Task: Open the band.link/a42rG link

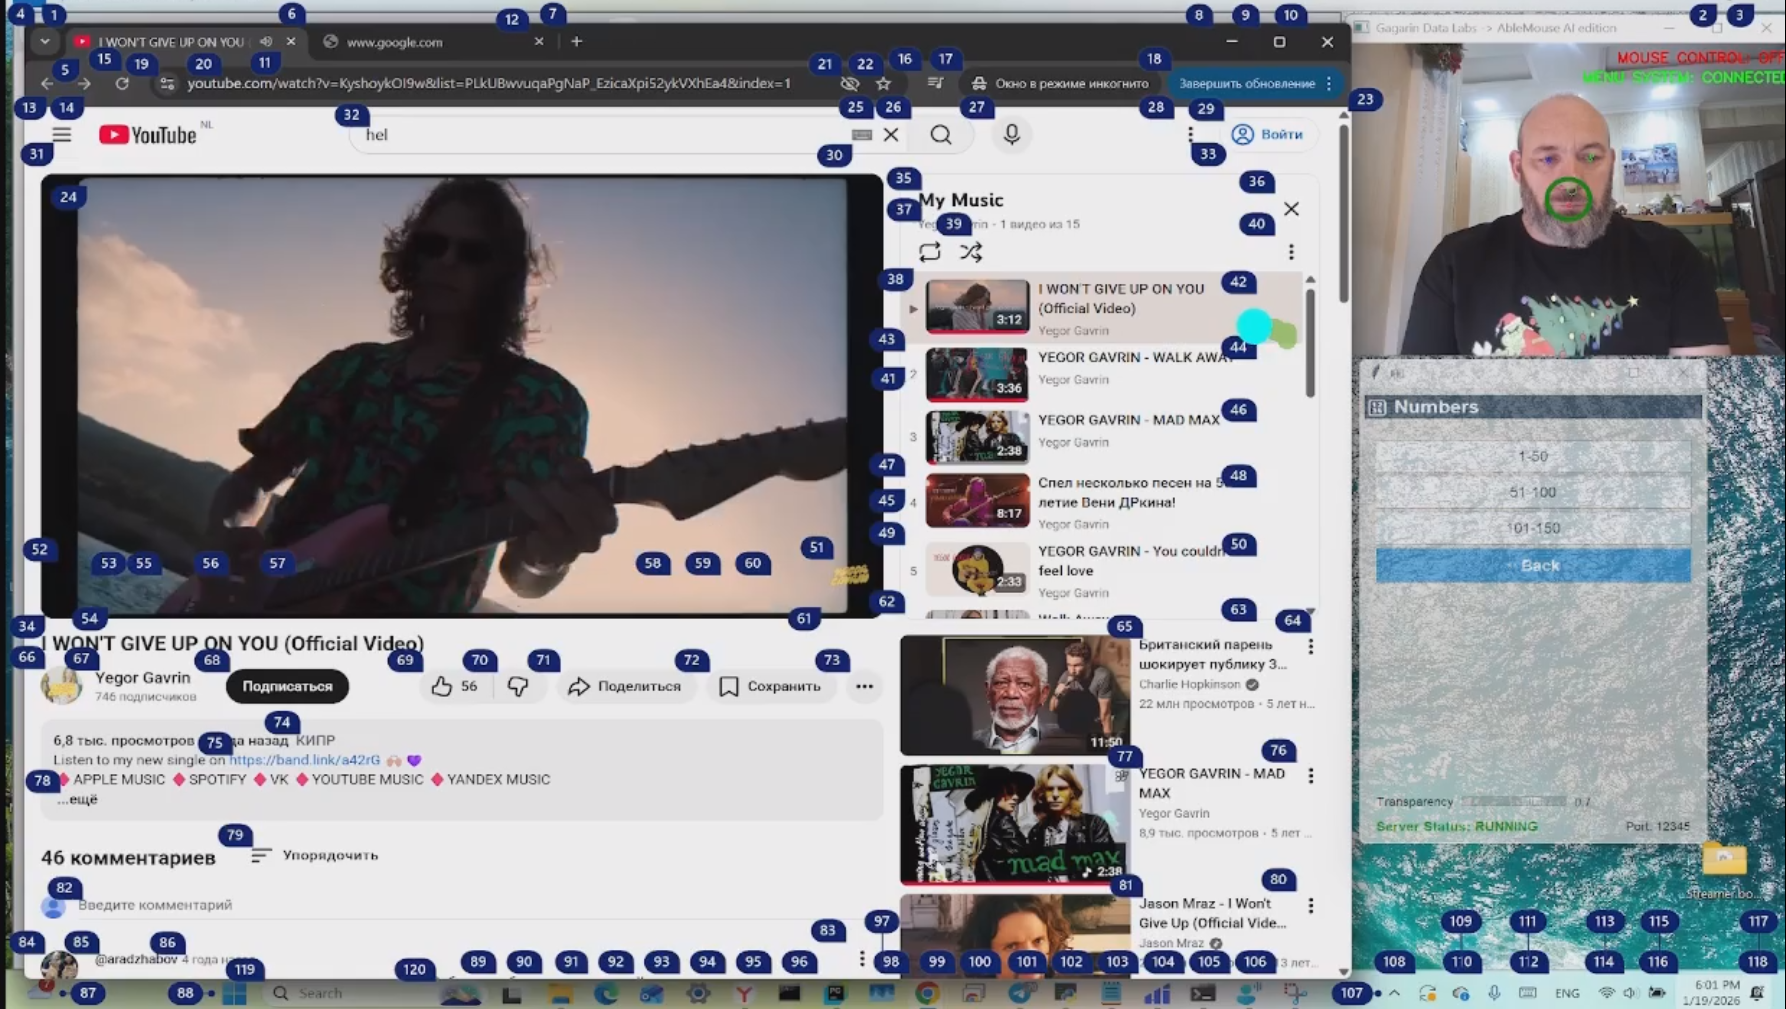Action: pos(304,760)
